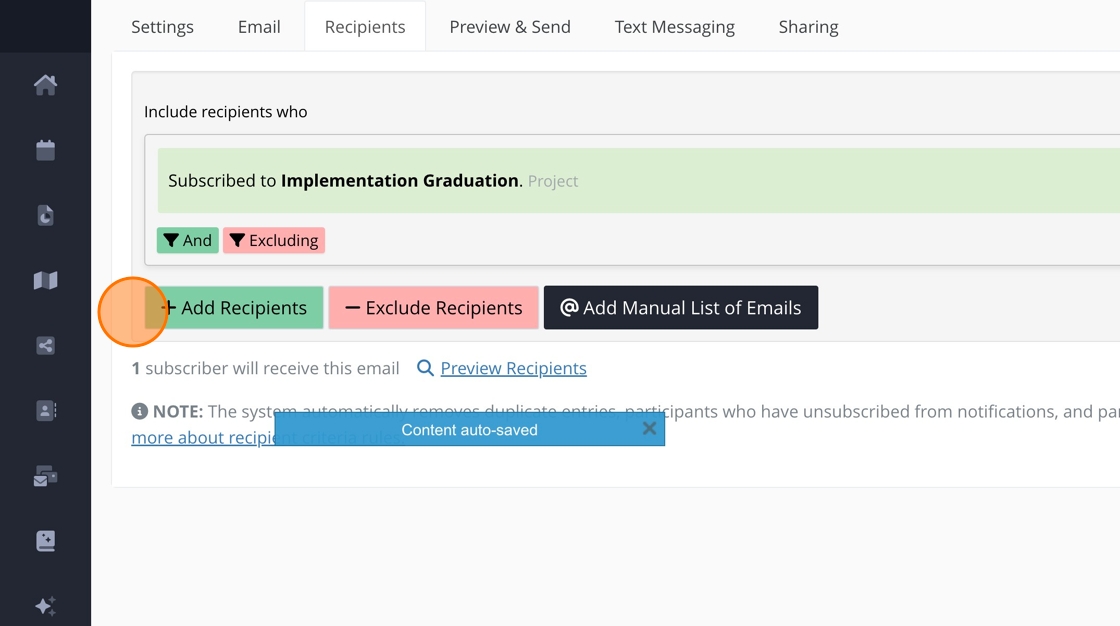Click Add Manual List of Emails

pos(681,308)
